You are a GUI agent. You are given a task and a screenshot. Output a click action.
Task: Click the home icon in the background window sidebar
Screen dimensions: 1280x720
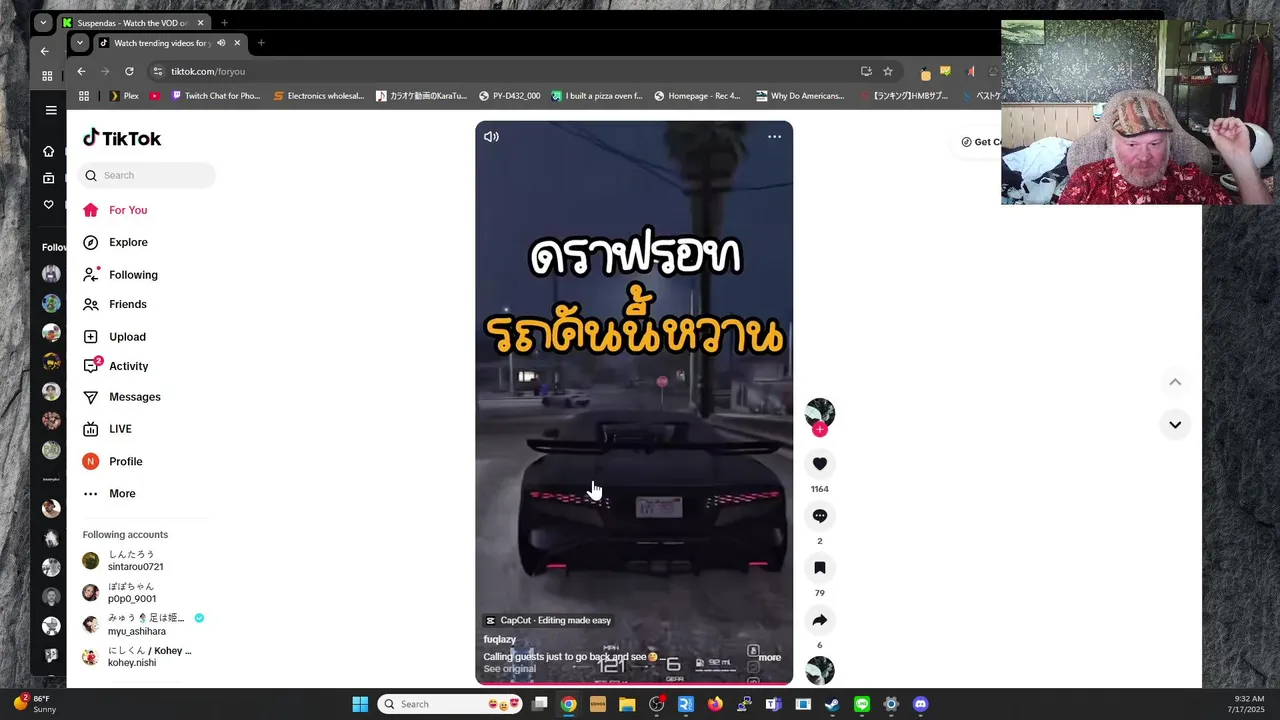pos(48,151)
